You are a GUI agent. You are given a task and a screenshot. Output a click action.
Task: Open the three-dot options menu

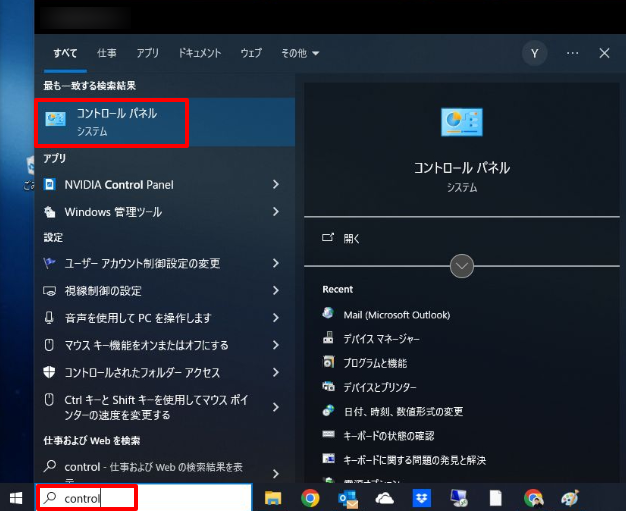tap(572, 53)
